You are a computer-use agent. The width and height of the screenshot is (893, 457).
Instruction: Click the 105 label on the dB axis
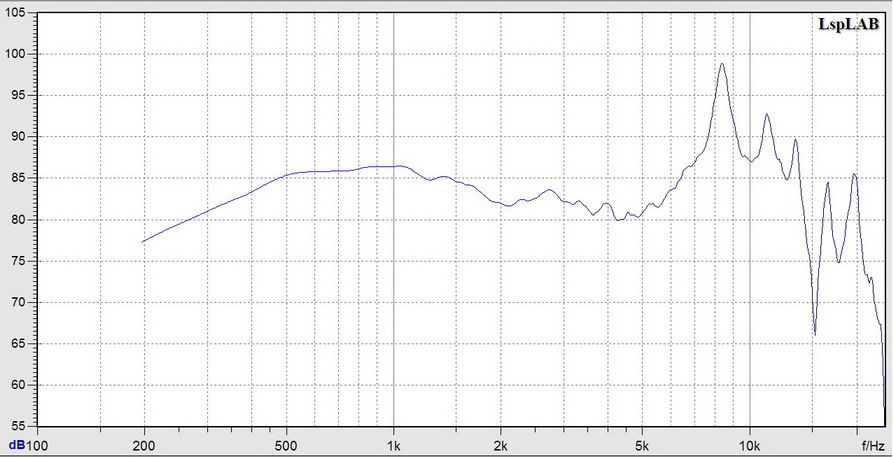[15, 13]
